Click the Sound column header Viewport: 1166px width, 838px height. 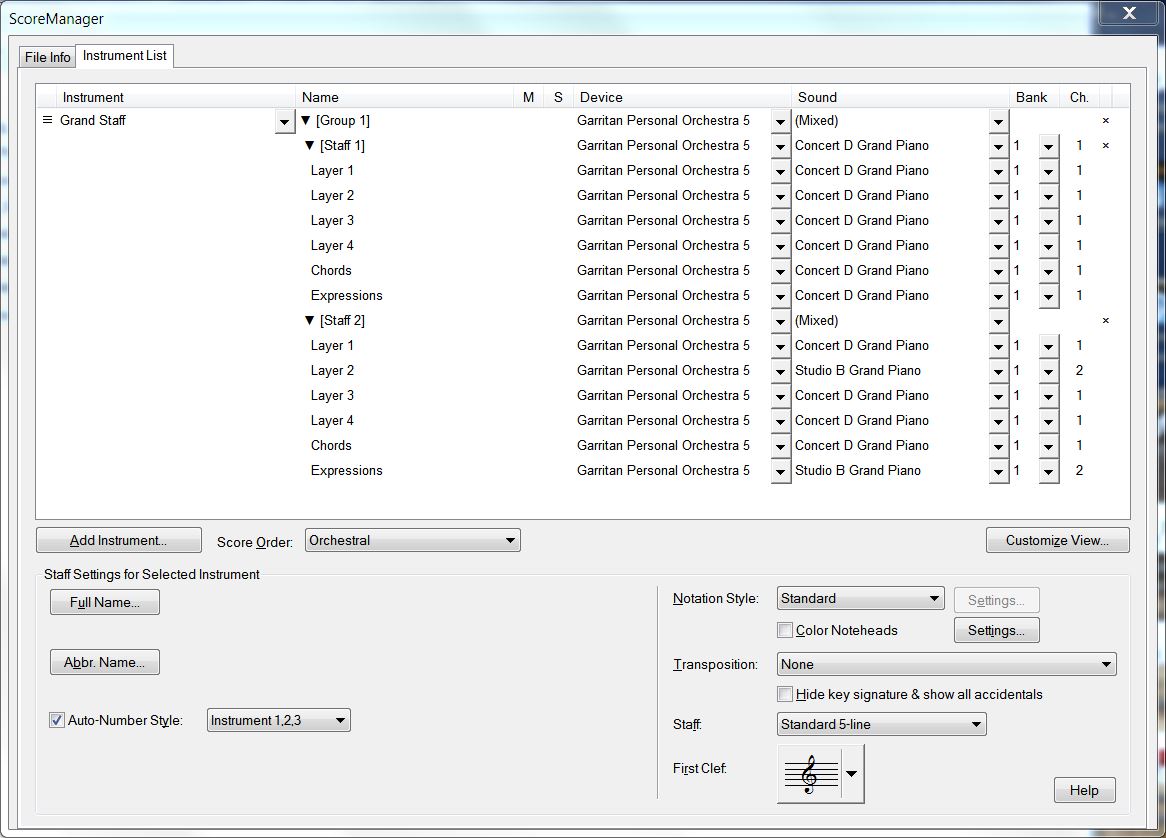click(817, 97)
